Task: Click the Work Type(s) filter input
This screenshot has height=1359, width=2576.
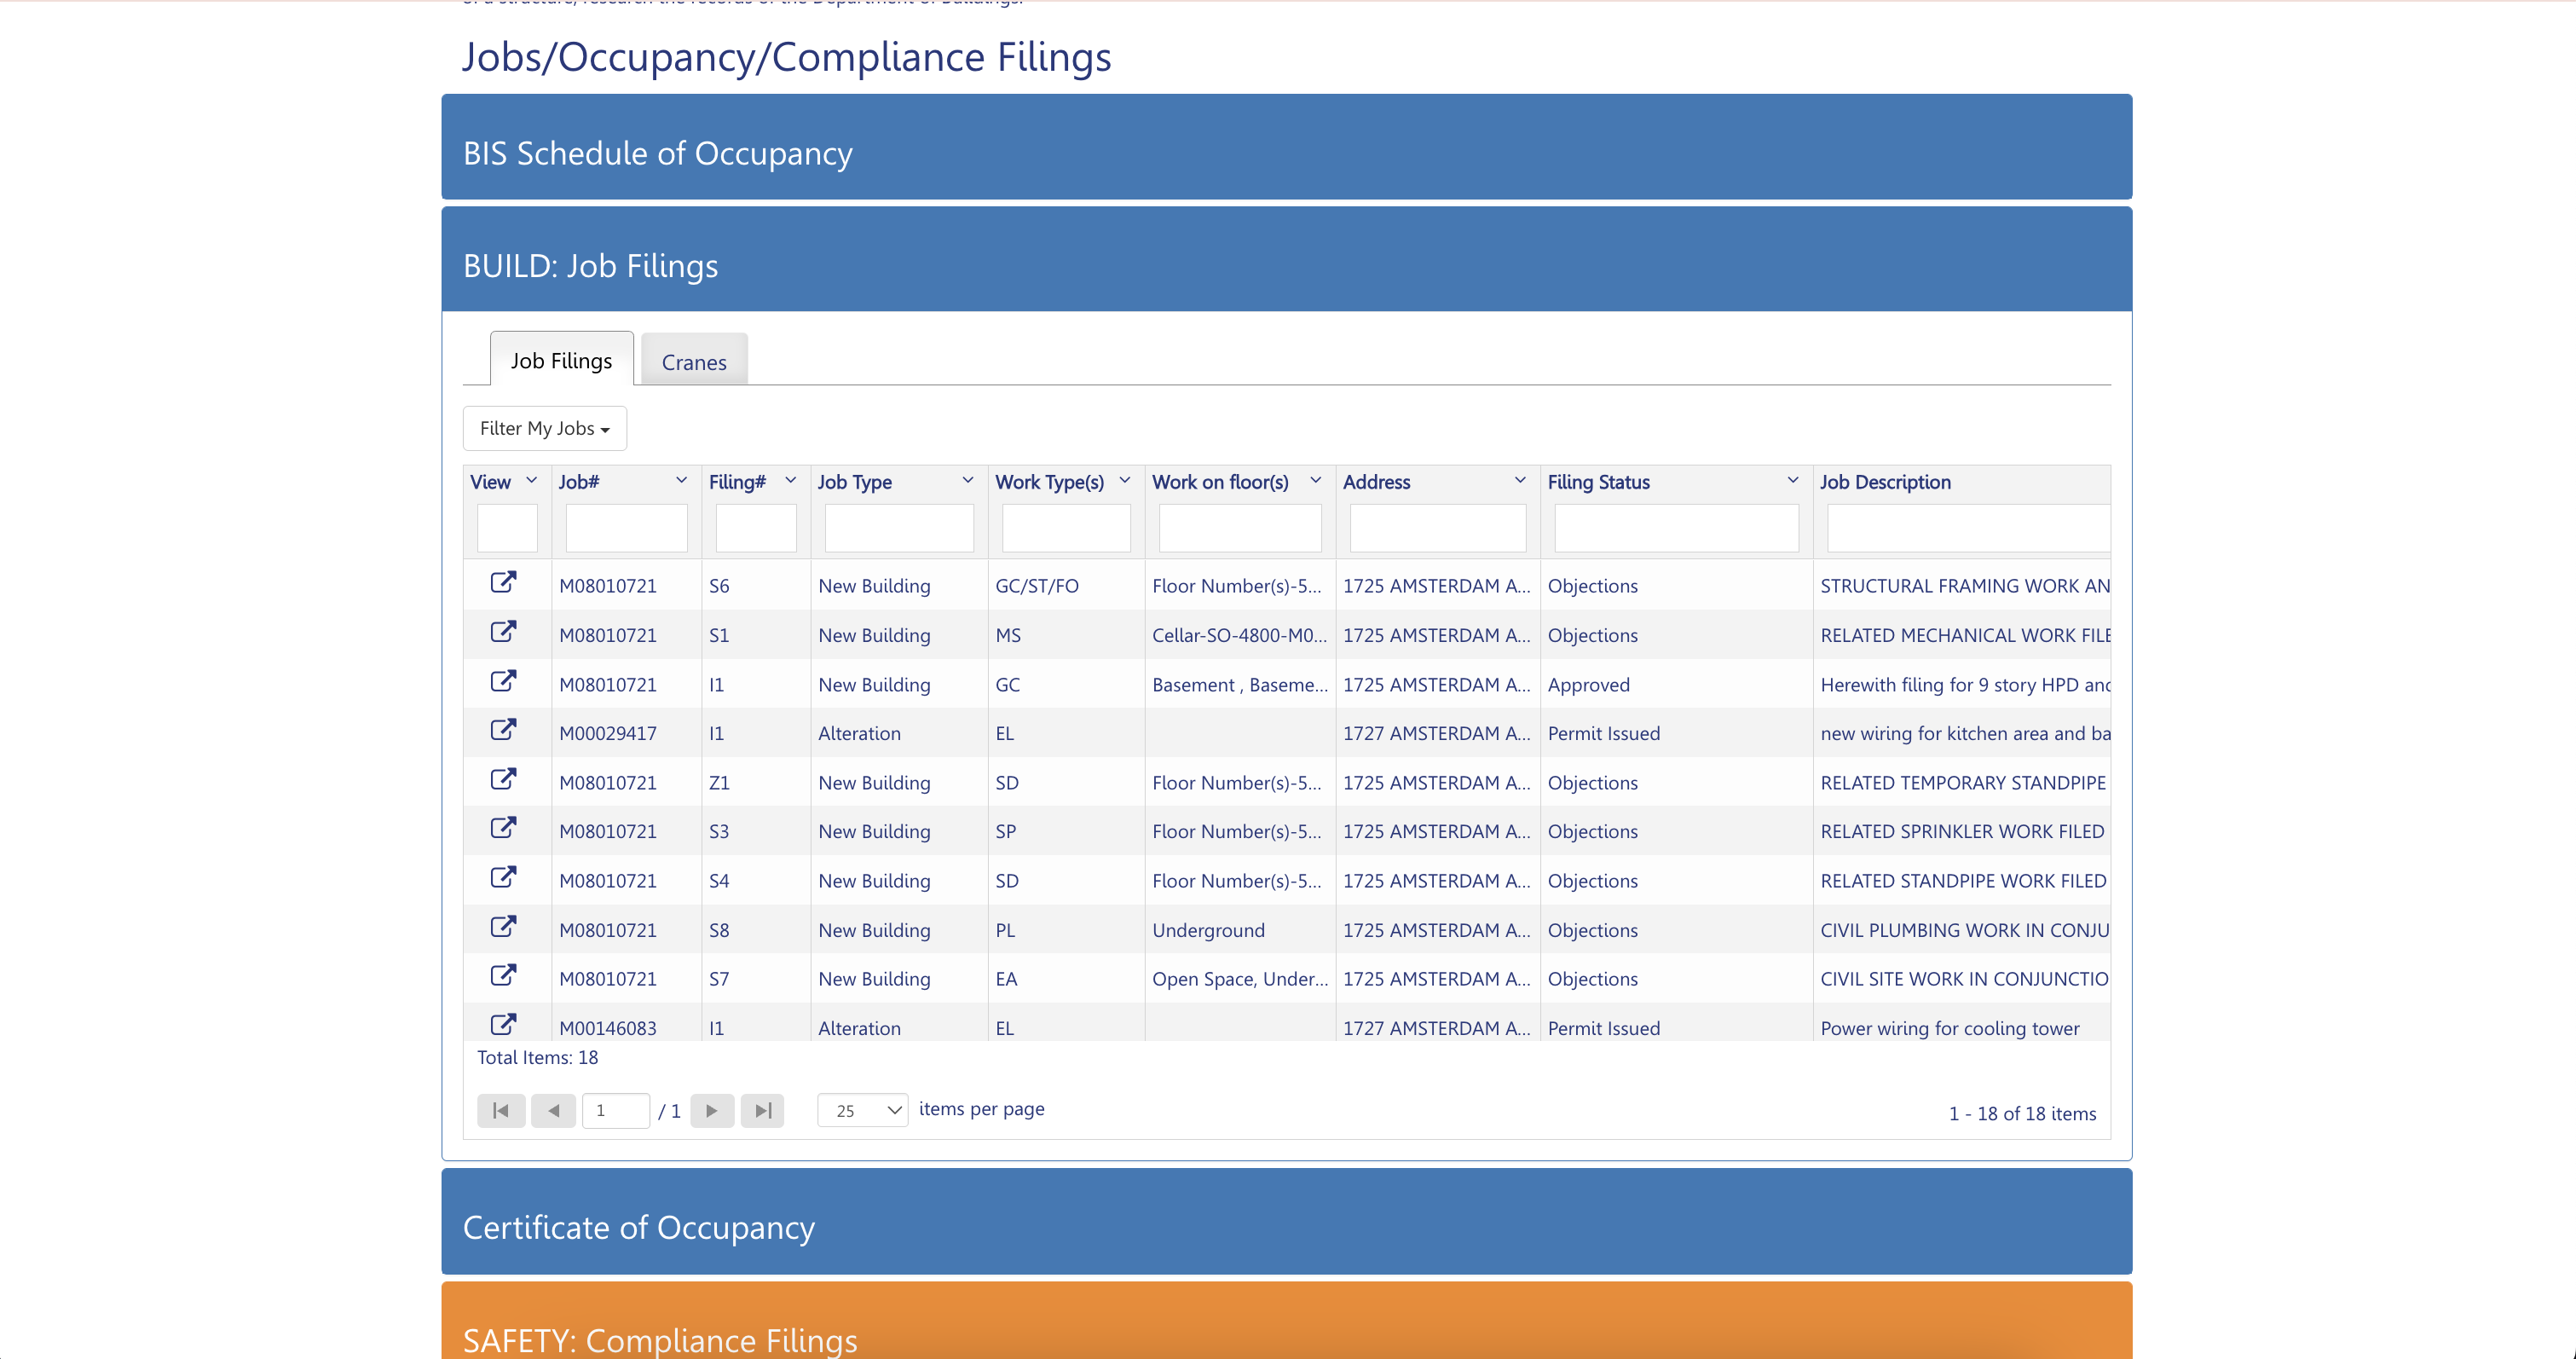Action: pyautogui.click(x=1066, y=528)
